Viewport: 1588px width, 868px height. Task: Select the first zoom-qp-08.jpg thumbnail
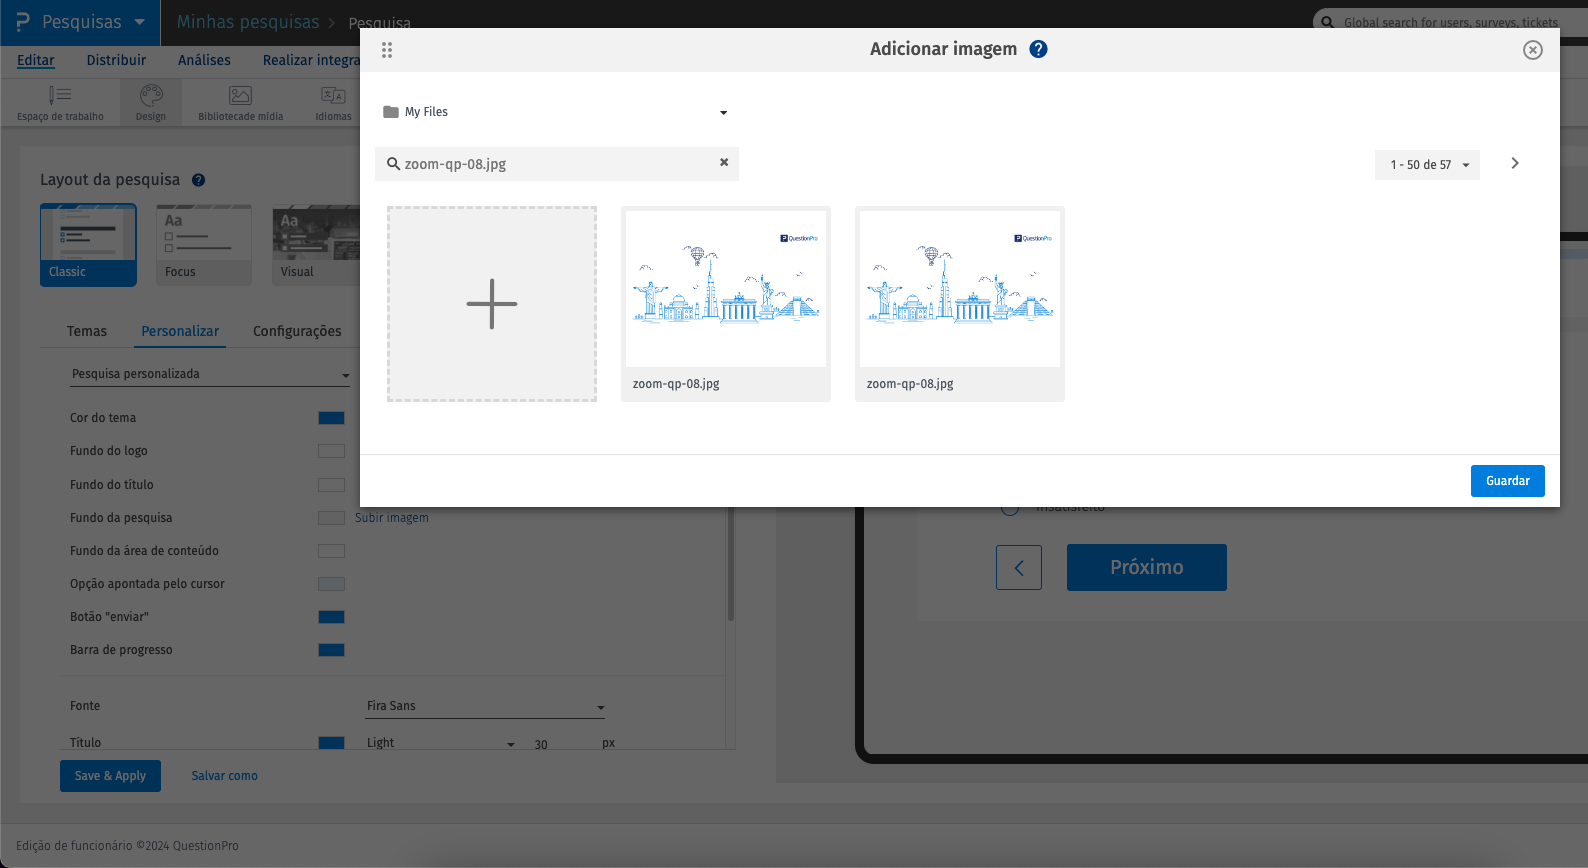pos(726,304)
